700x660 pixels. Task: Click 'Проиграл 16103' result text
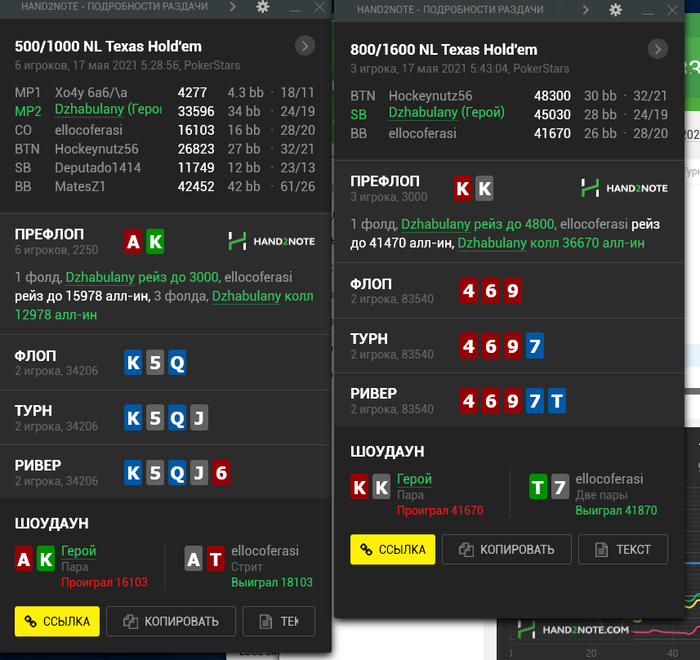[104, 582]
